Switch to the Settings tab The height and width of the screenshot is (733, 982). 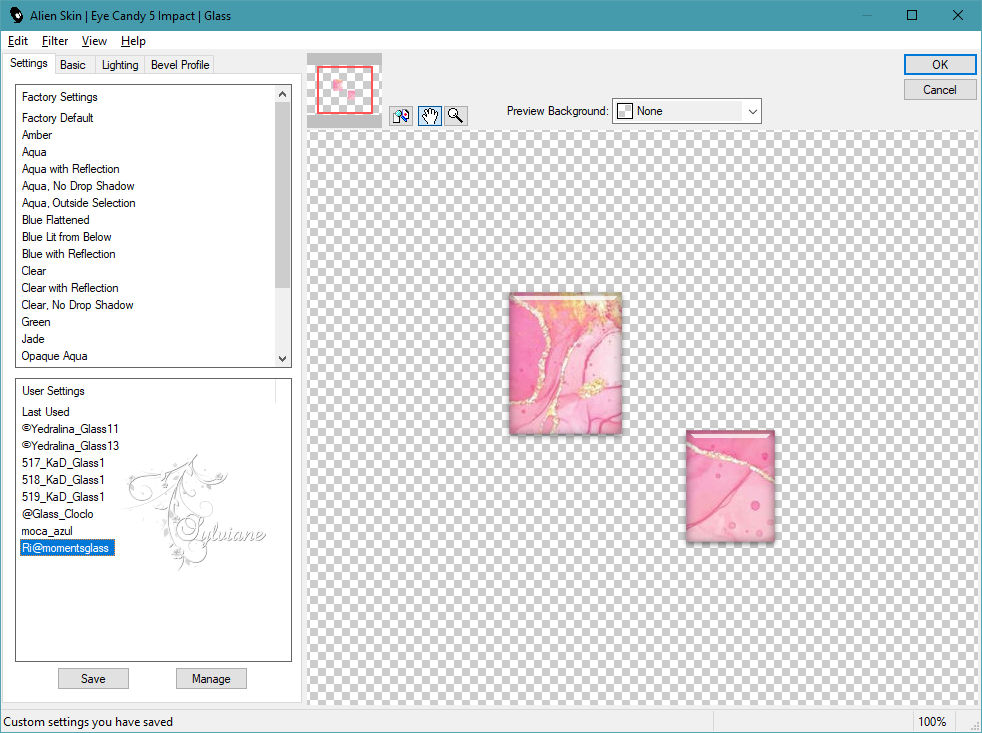(x=29, y=63)
